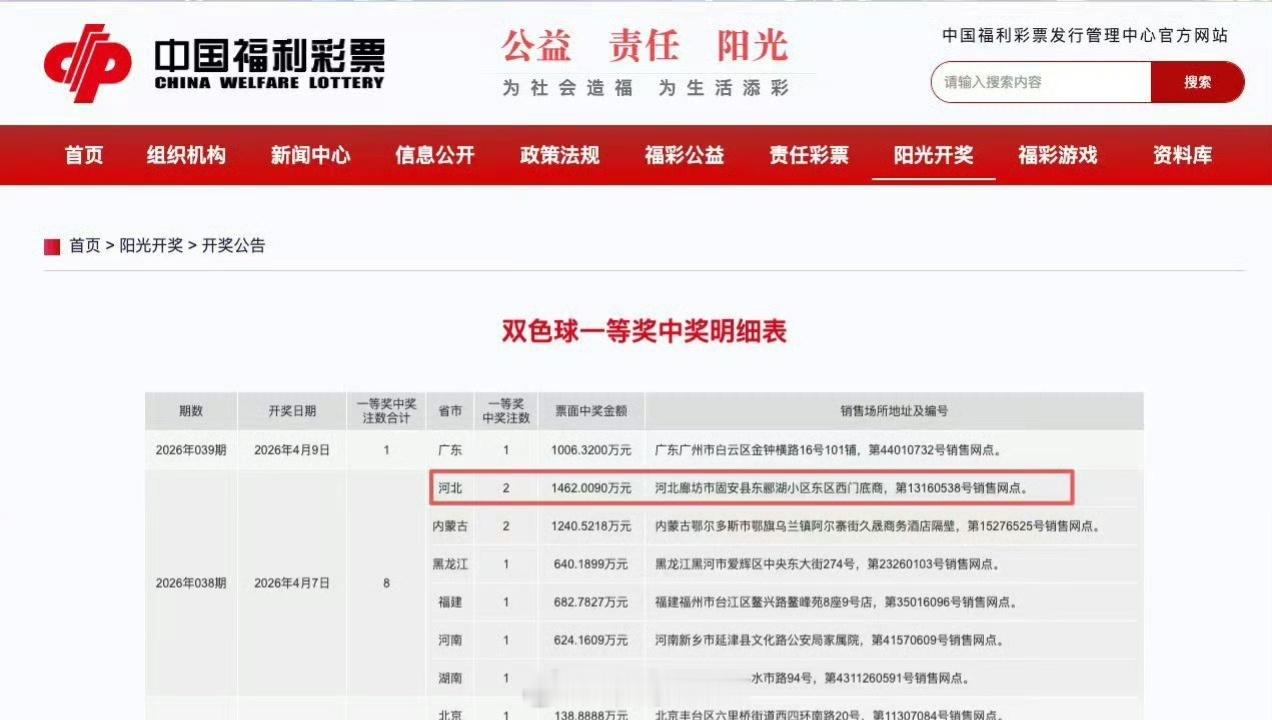This screenshot has height=720, width=1272.
Task: Click the 搜索 search button
Action: 1197,82
